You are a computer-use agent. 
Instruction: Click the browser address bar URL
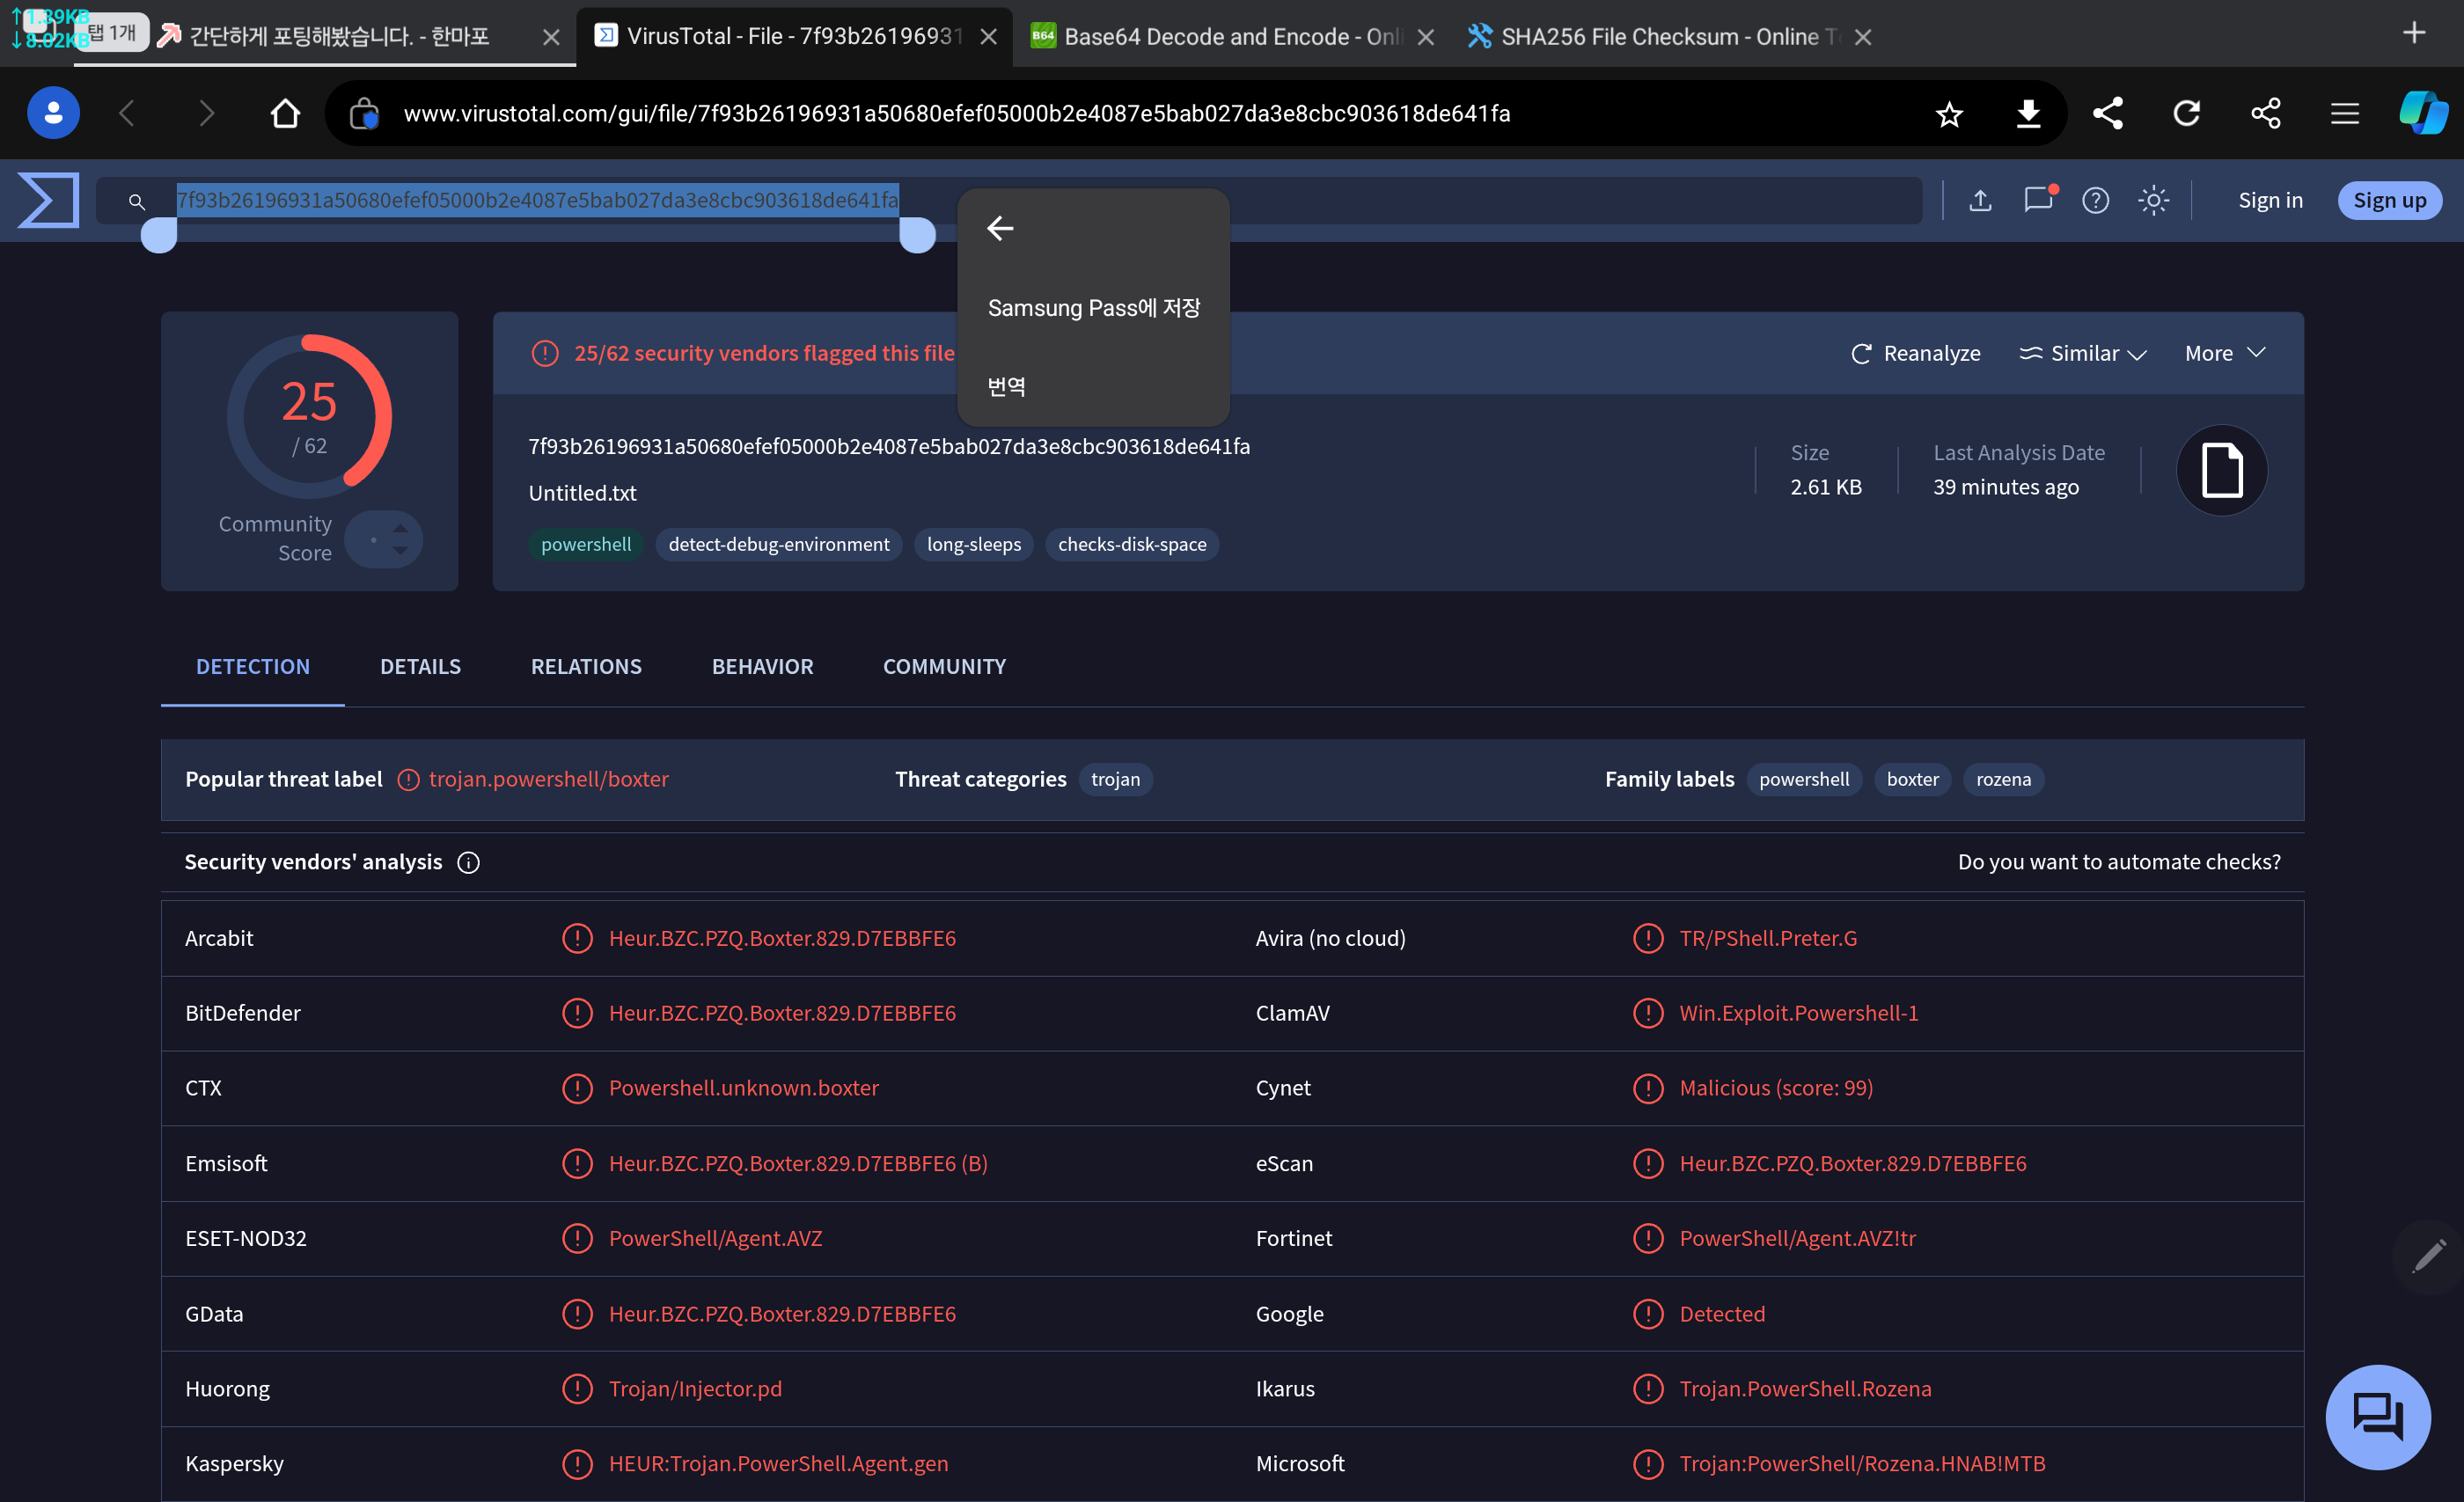[956, 113]
